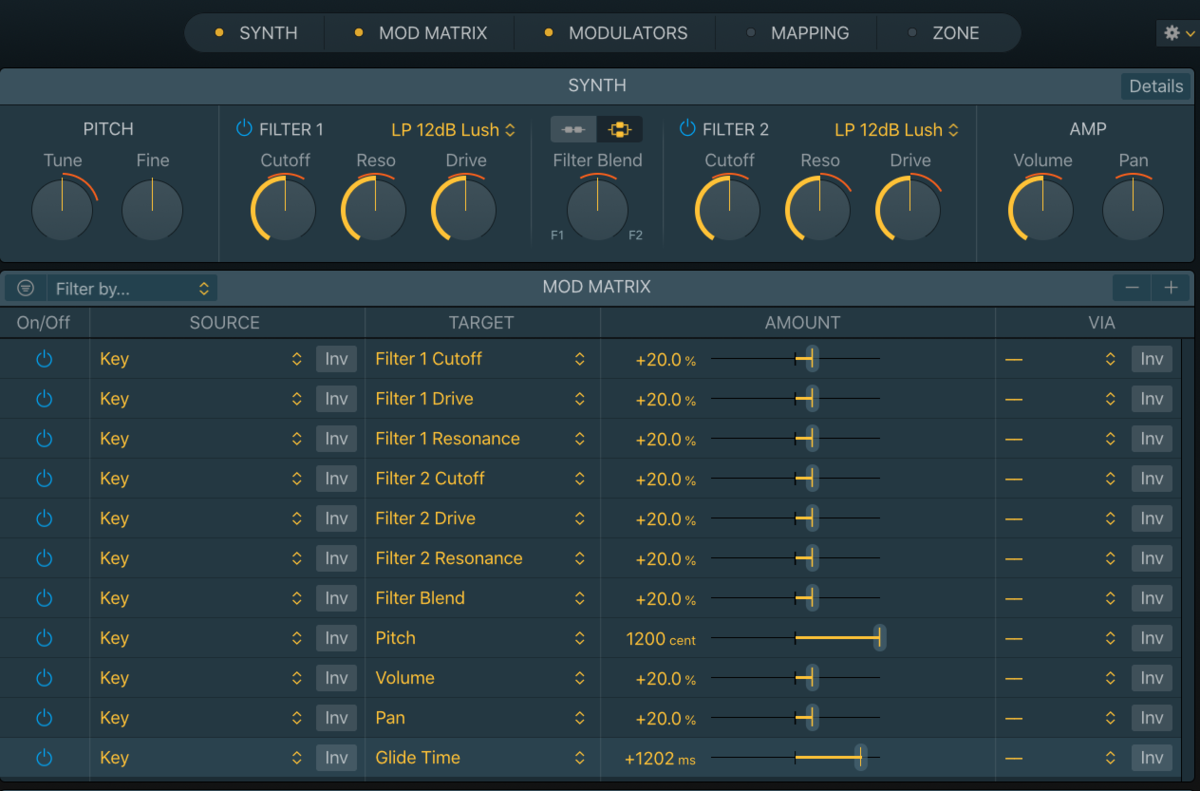Toggle via Inv for Pan row
Screen dimensions: 1200x791
(x=1152, y=718)
